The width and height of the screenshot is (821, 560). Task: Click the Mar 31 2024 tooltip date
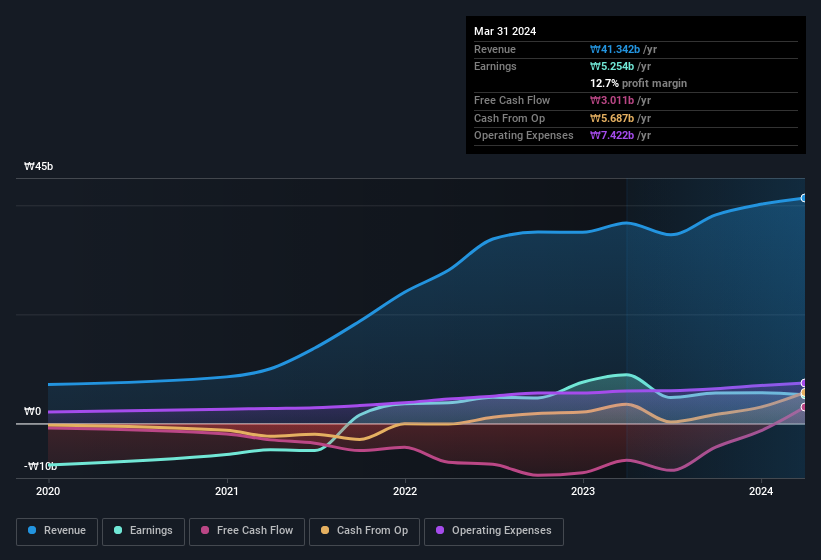505,31
